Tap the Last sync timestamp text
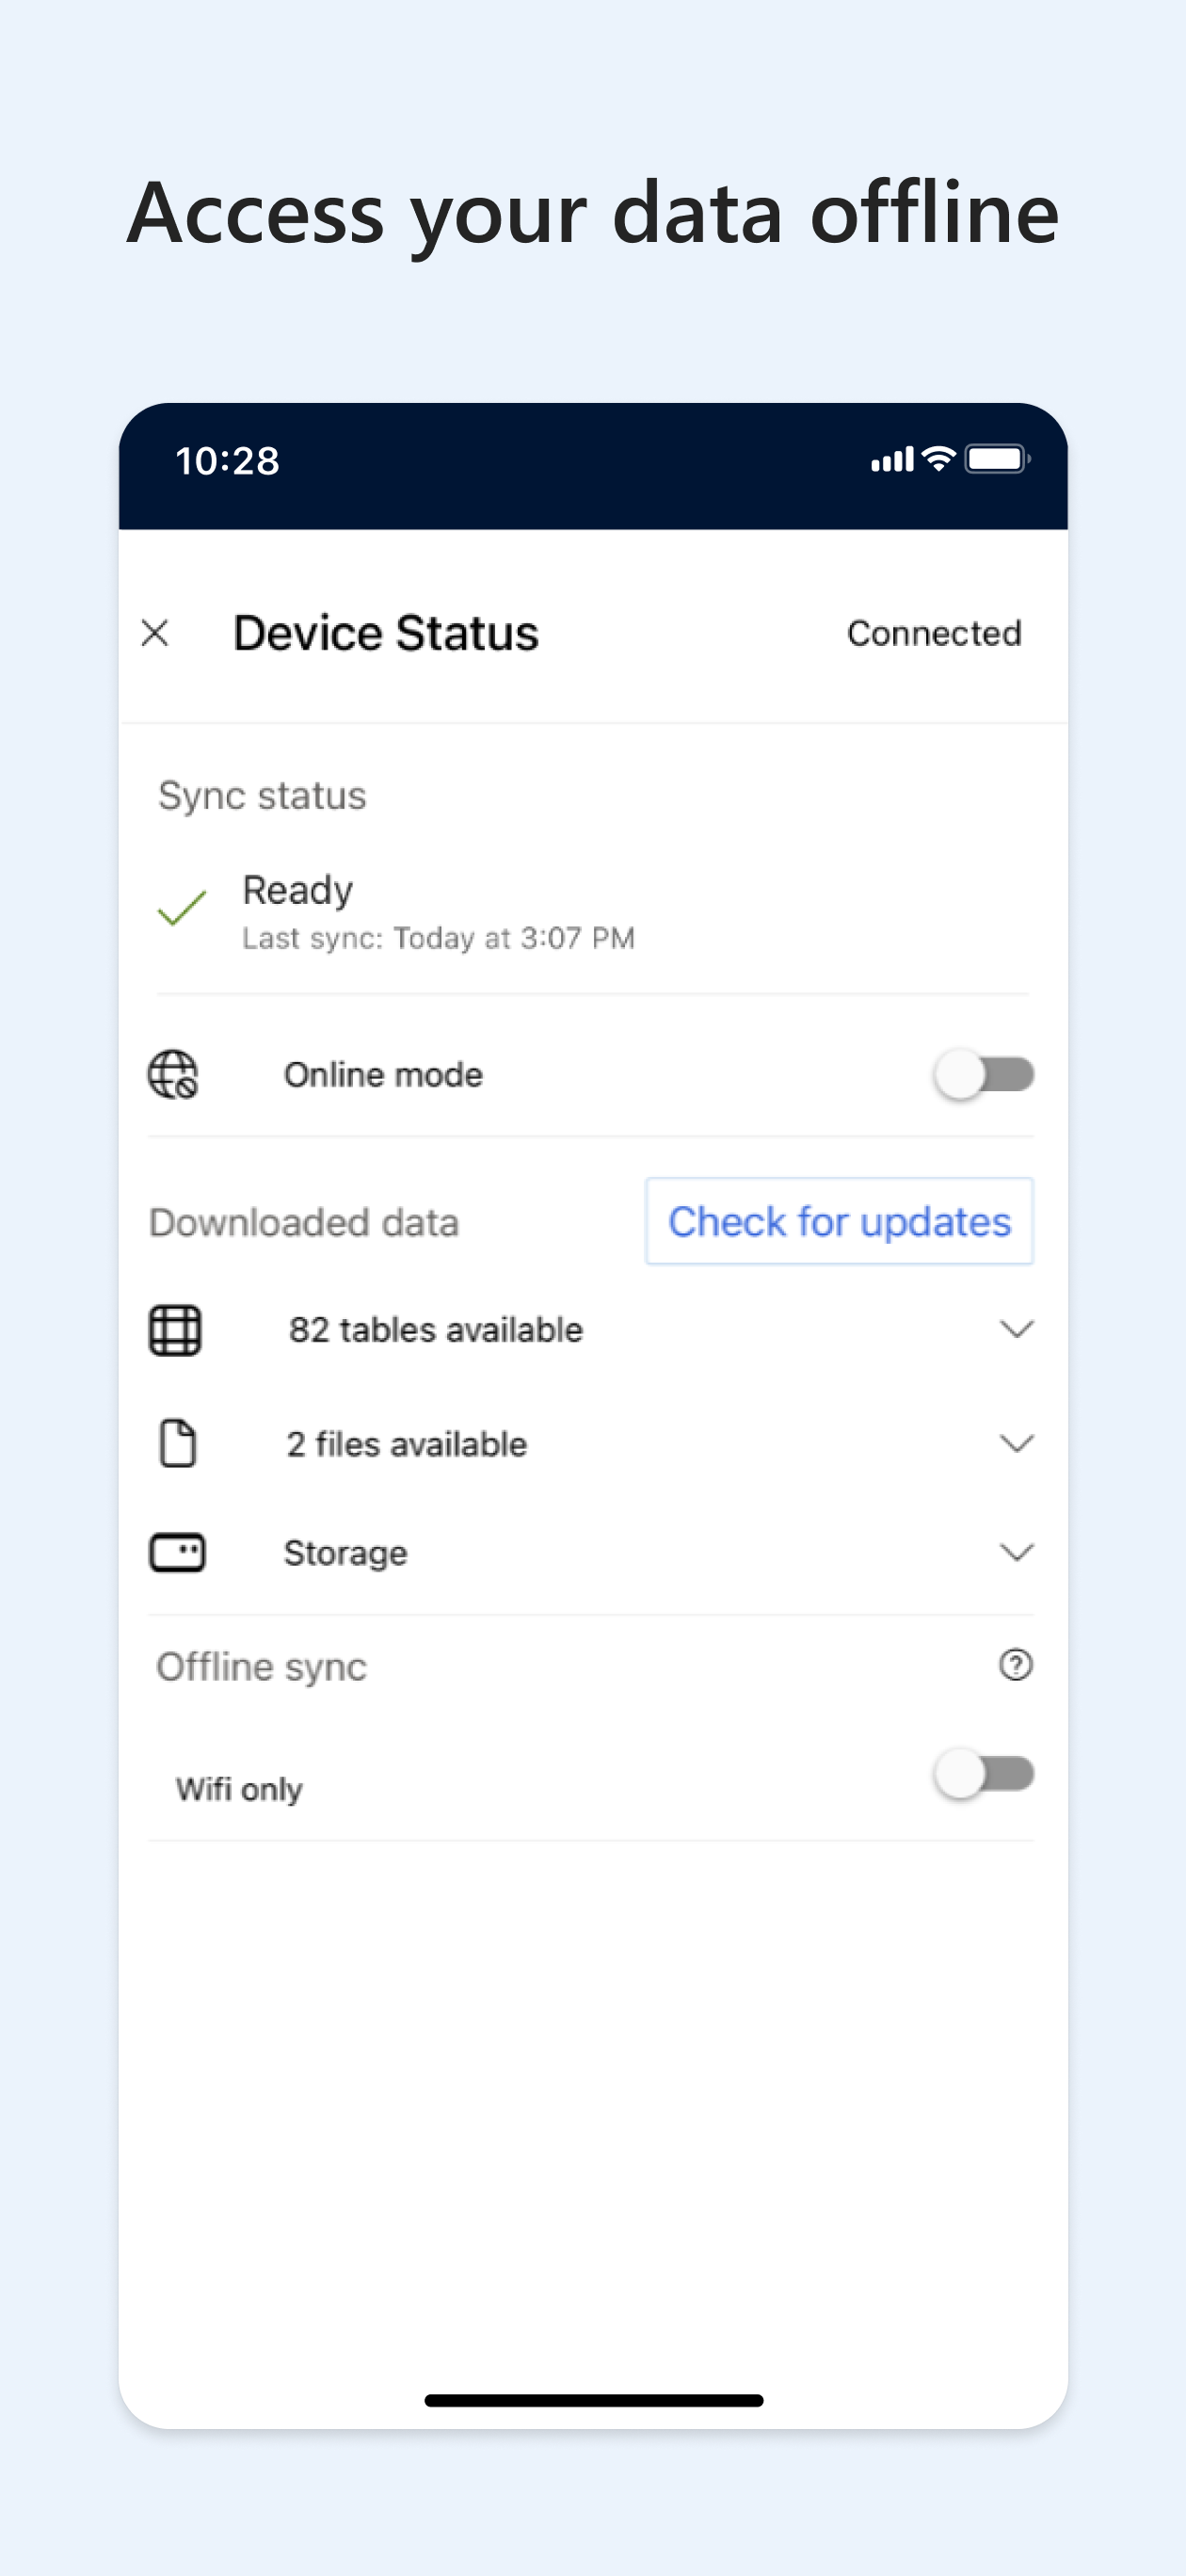 pos(438,938)
